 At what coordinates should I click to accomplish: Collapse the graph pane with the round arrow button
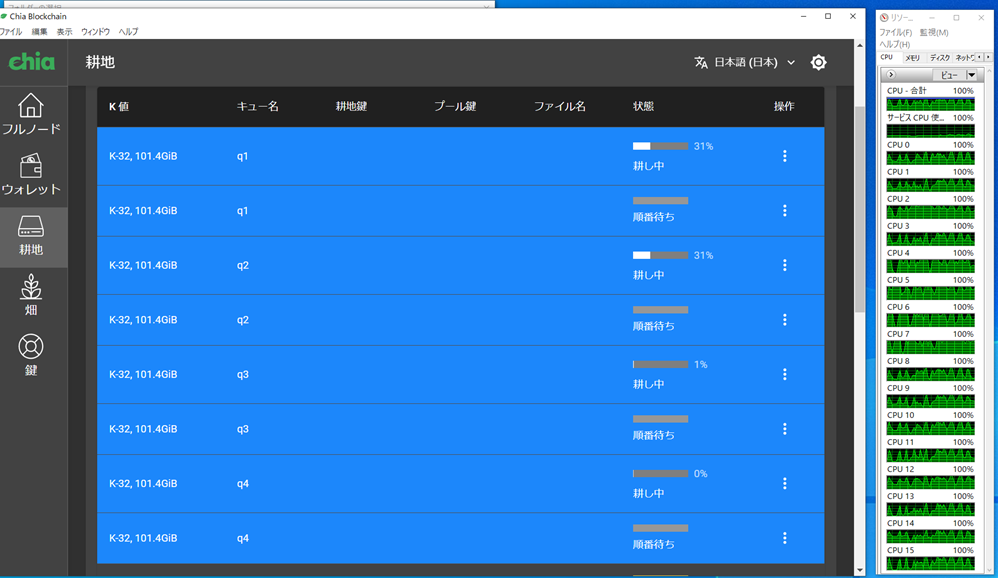pos(891,74)
